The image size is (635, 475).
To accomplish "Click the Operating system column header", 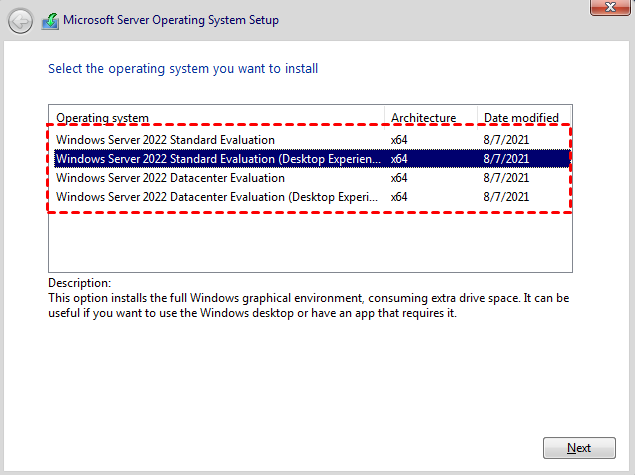I will coord(103,118).
